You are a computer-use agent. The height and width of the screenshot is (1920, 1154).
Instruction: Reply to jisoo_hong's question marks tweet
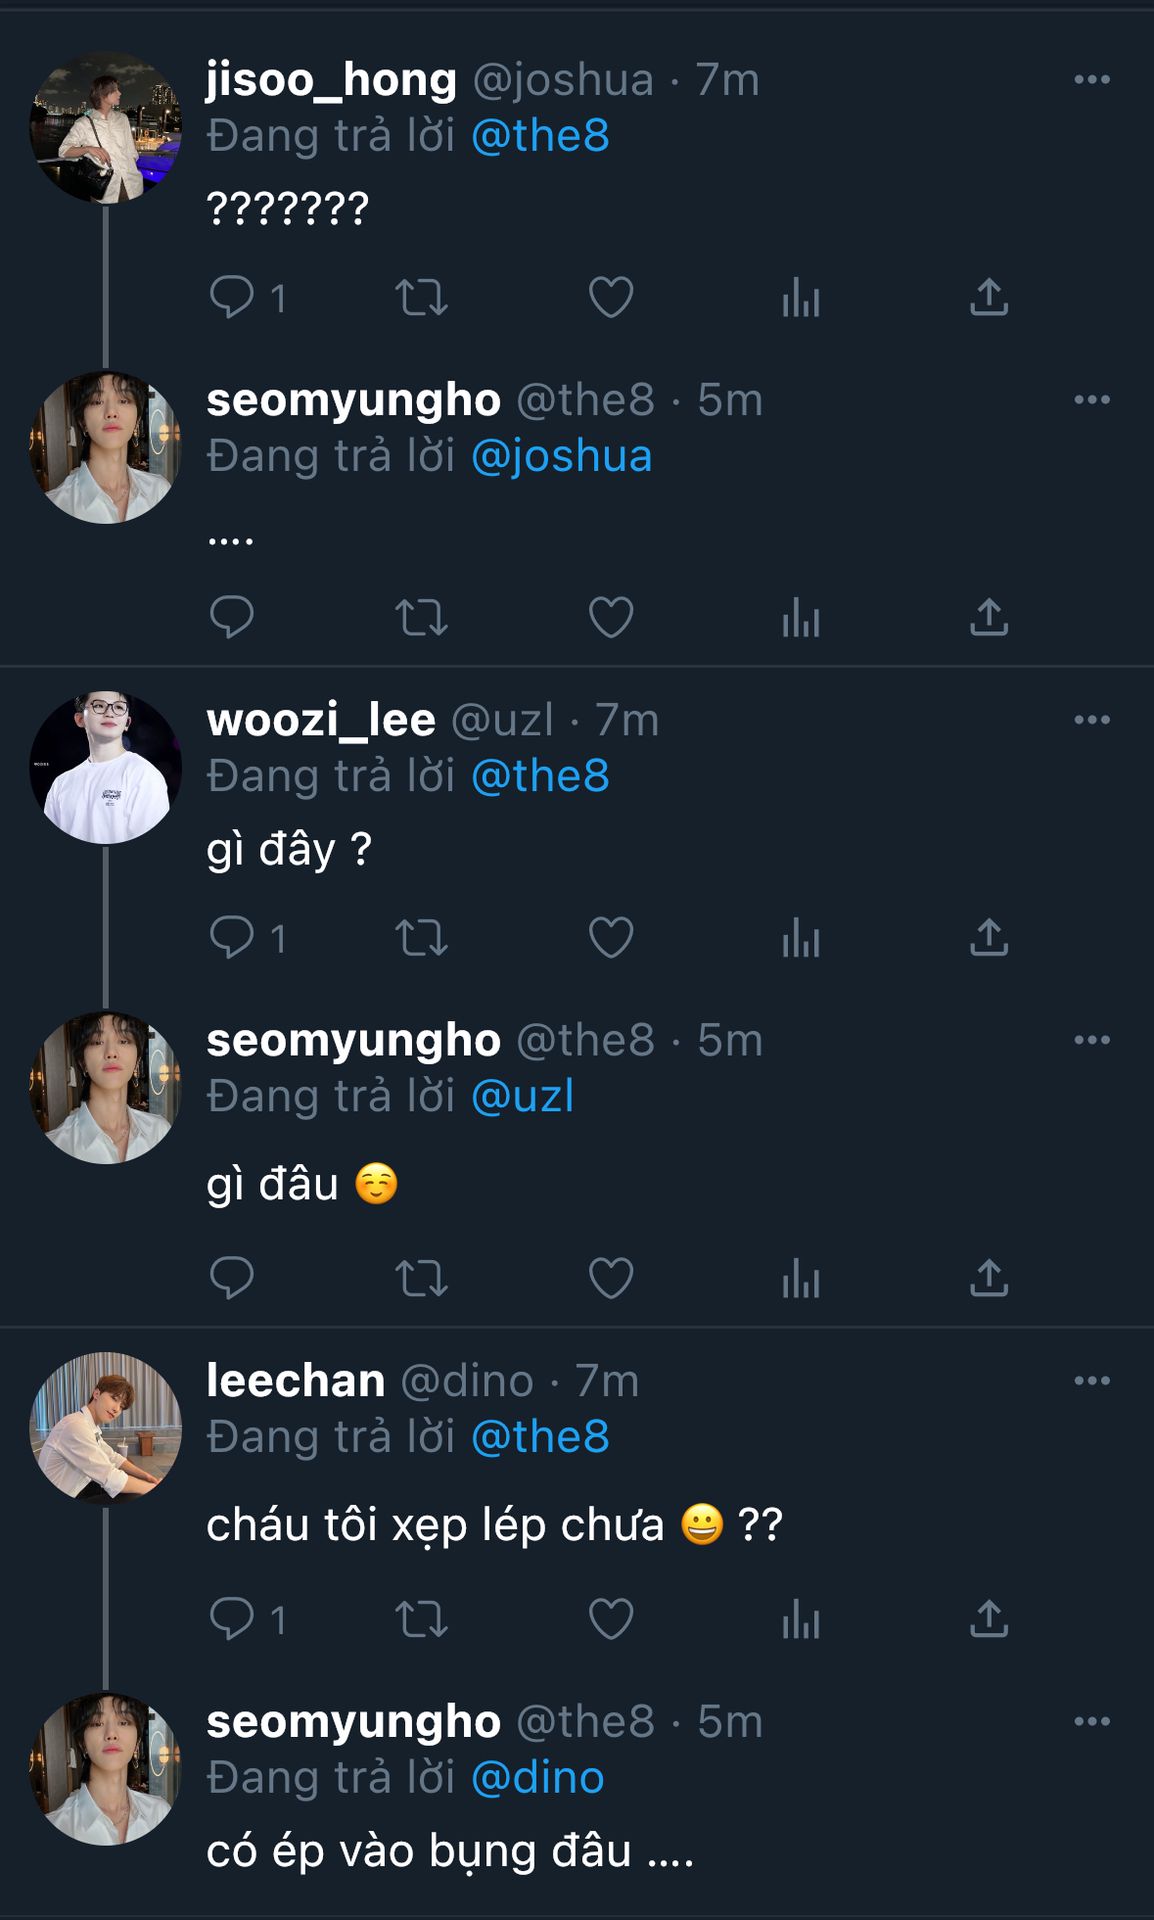[x=232, y=297]
